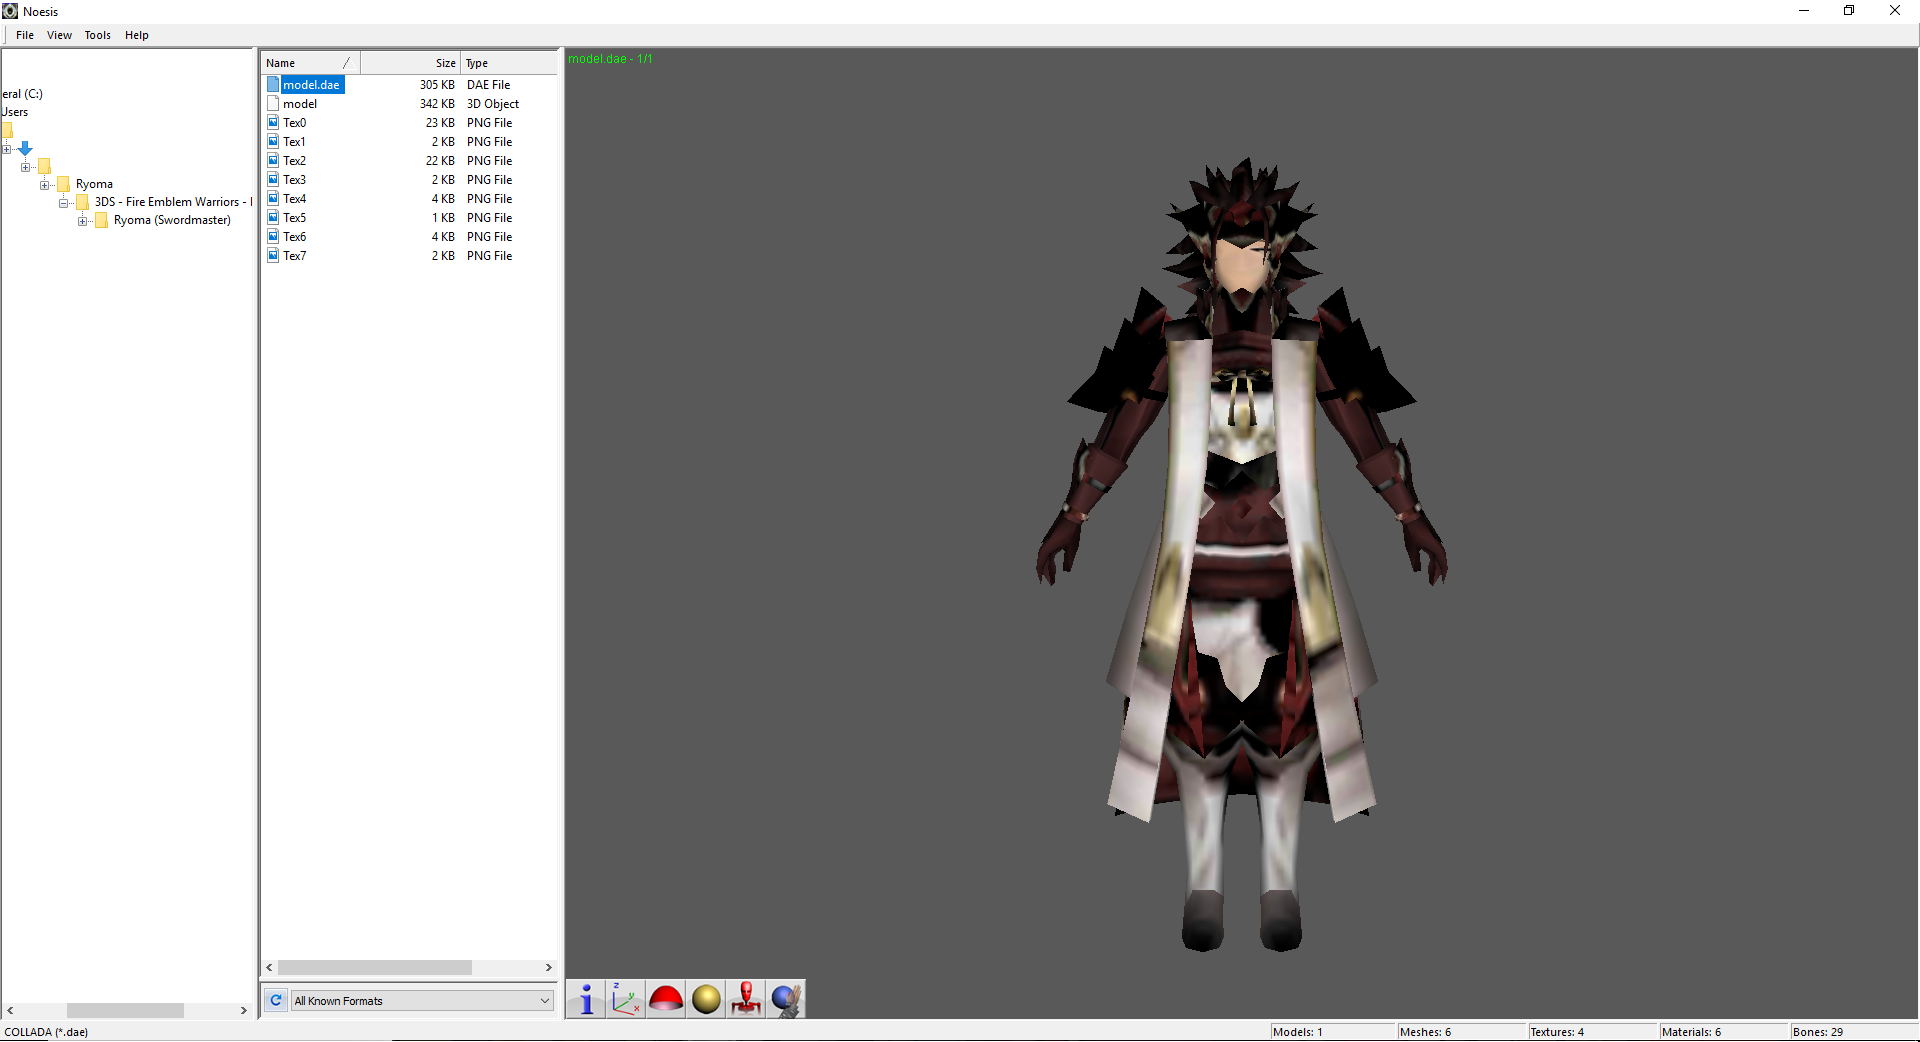Click the '342 KB' size cell

pyautogui.click(x=437, y=104)
